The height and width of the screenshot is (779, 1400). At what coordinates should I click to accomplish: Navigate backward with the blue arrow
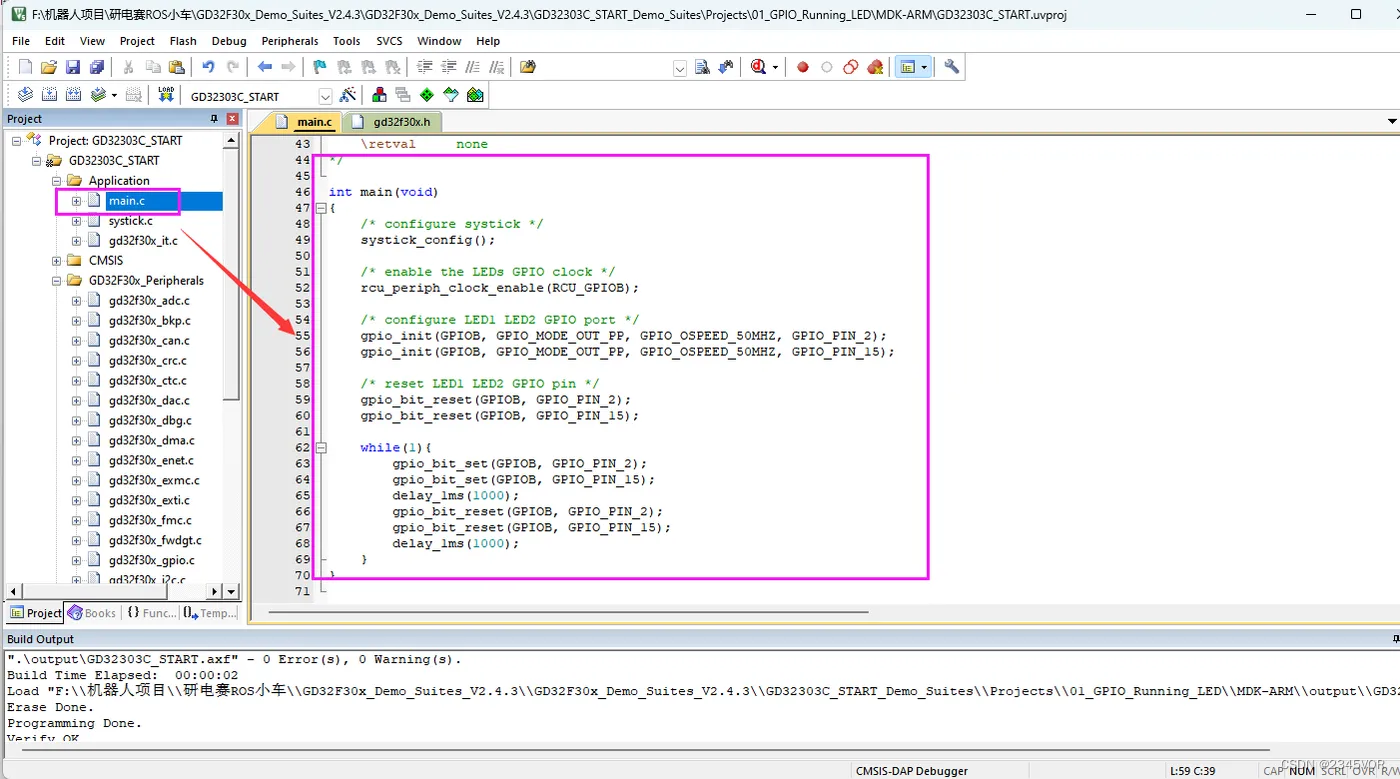point(264,67)
